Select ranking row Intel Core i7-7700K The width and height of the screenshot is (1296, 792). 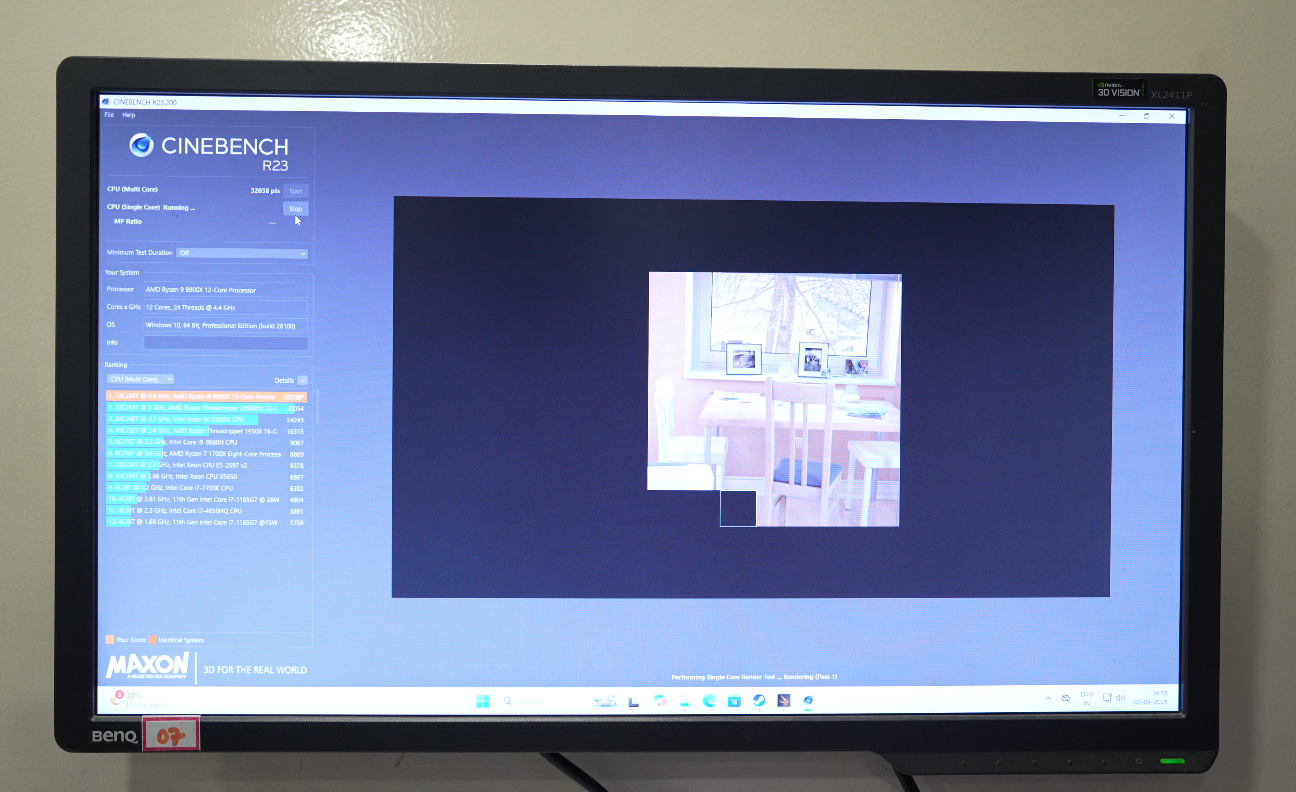(x=207, y=488)
